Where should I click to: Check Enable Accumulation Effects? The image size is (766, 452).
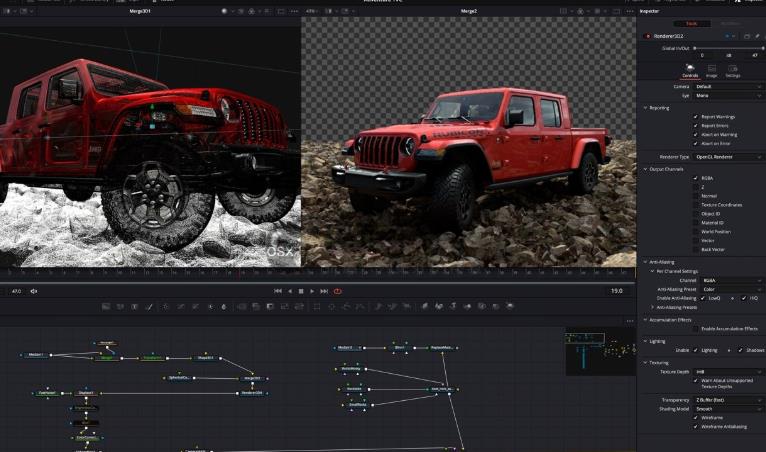(696, 329)
